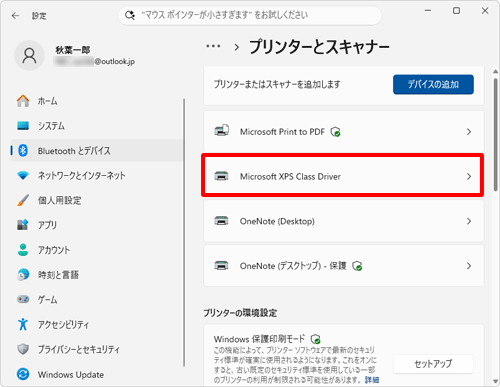
Task: Open ネットワークとインターネット Wi-Fi icon
Action: click(x=23, y=175)
